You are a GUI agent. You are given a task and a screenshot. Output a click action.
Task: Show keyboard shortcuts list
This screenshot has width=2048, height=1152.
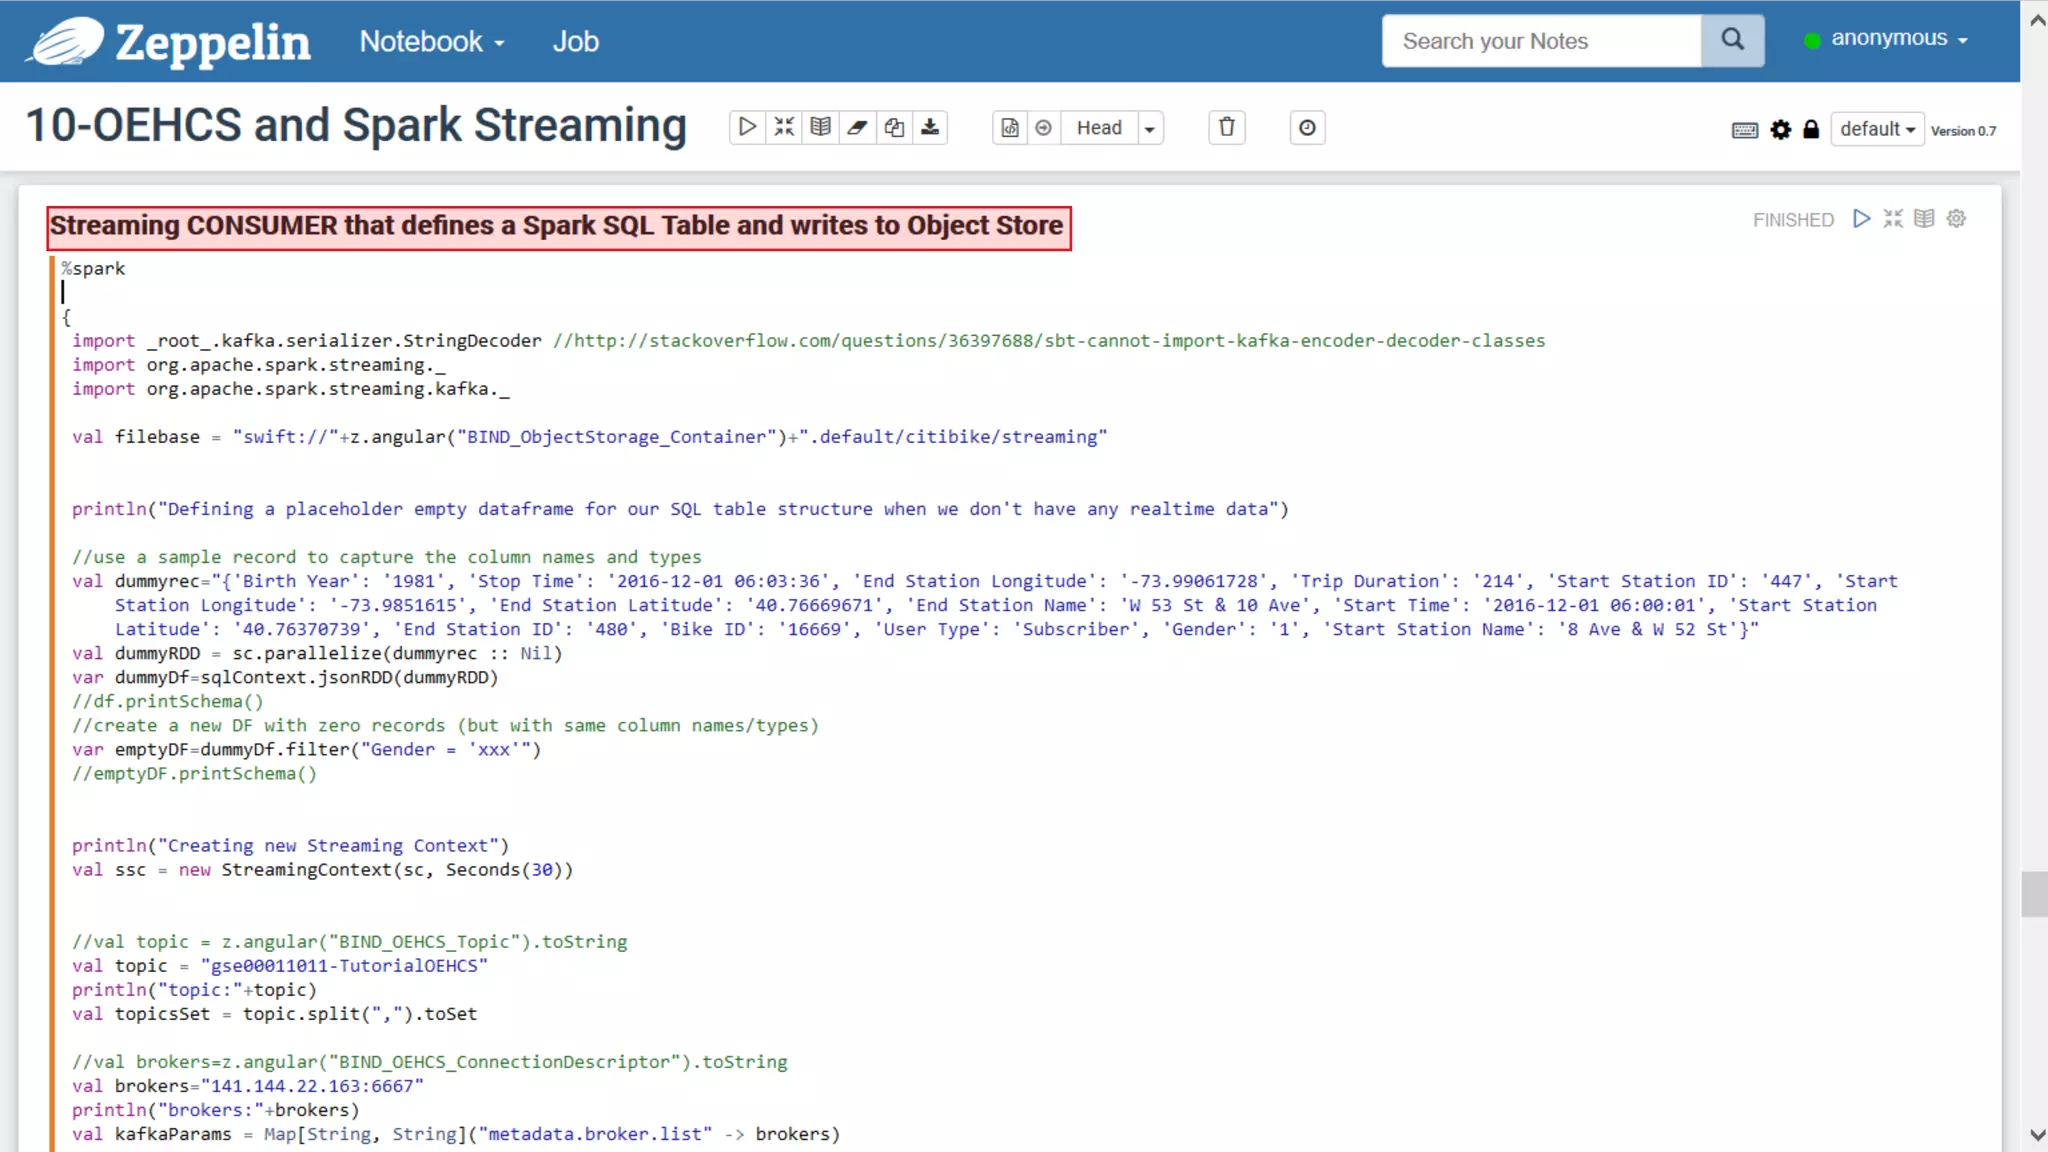point(1744,130)
